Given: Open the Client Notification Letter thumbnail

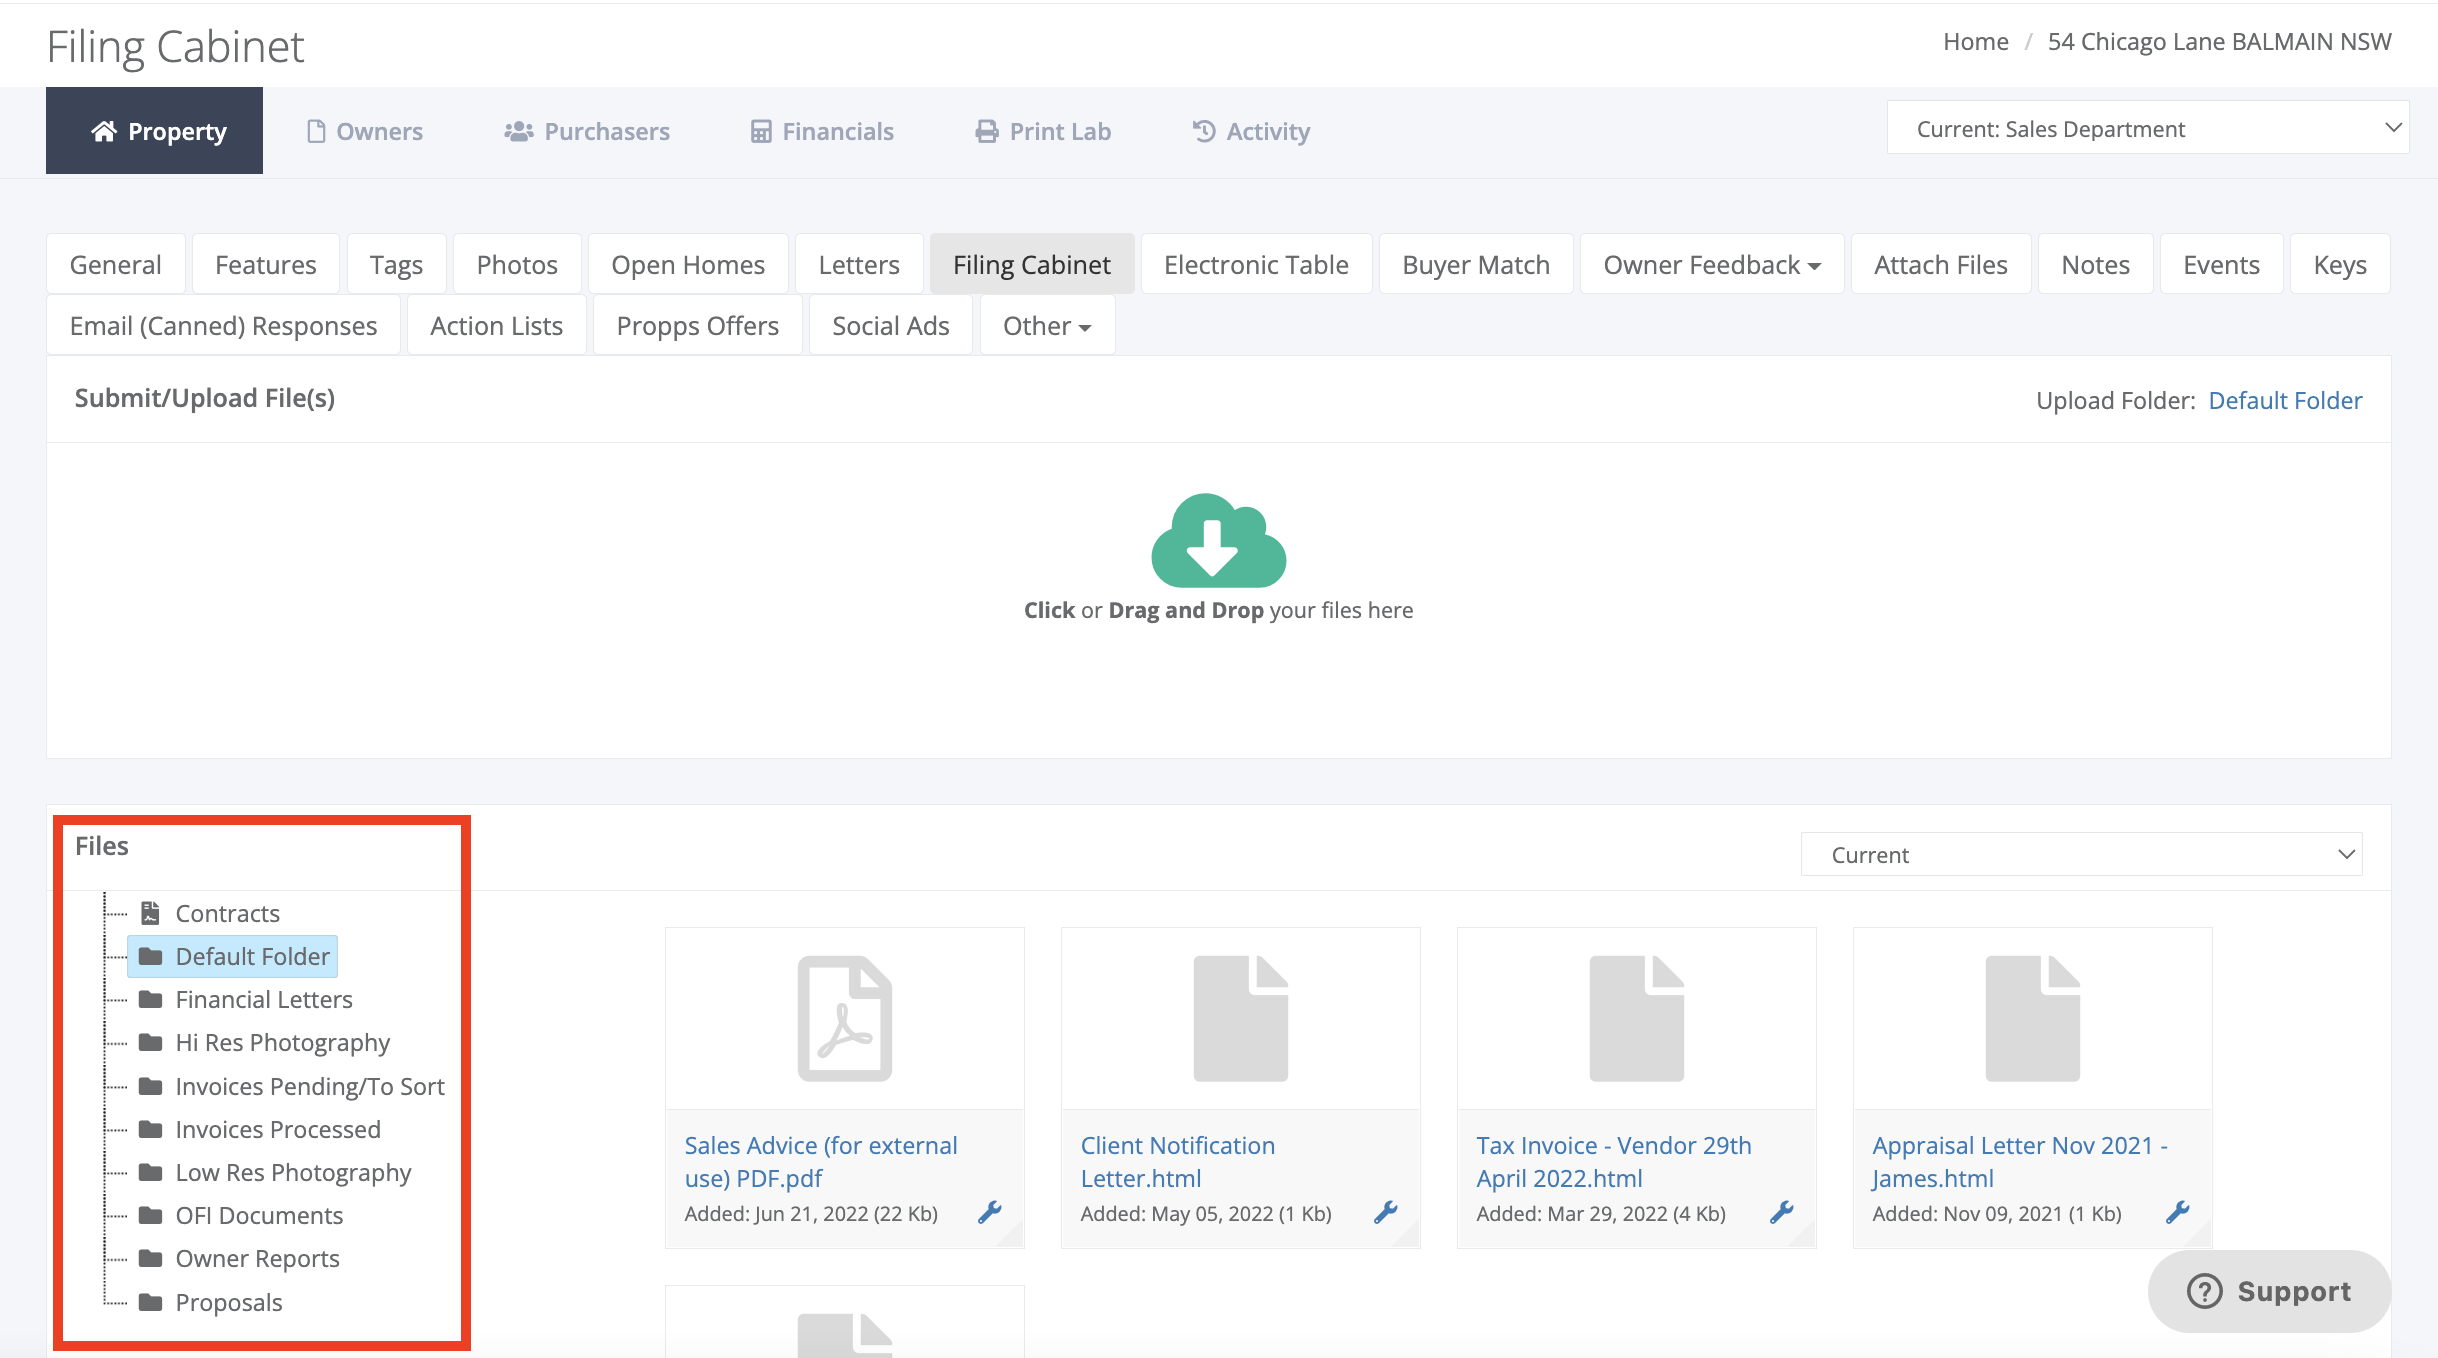Looking at the screenshot, I should click(x=1241, y=1018).
